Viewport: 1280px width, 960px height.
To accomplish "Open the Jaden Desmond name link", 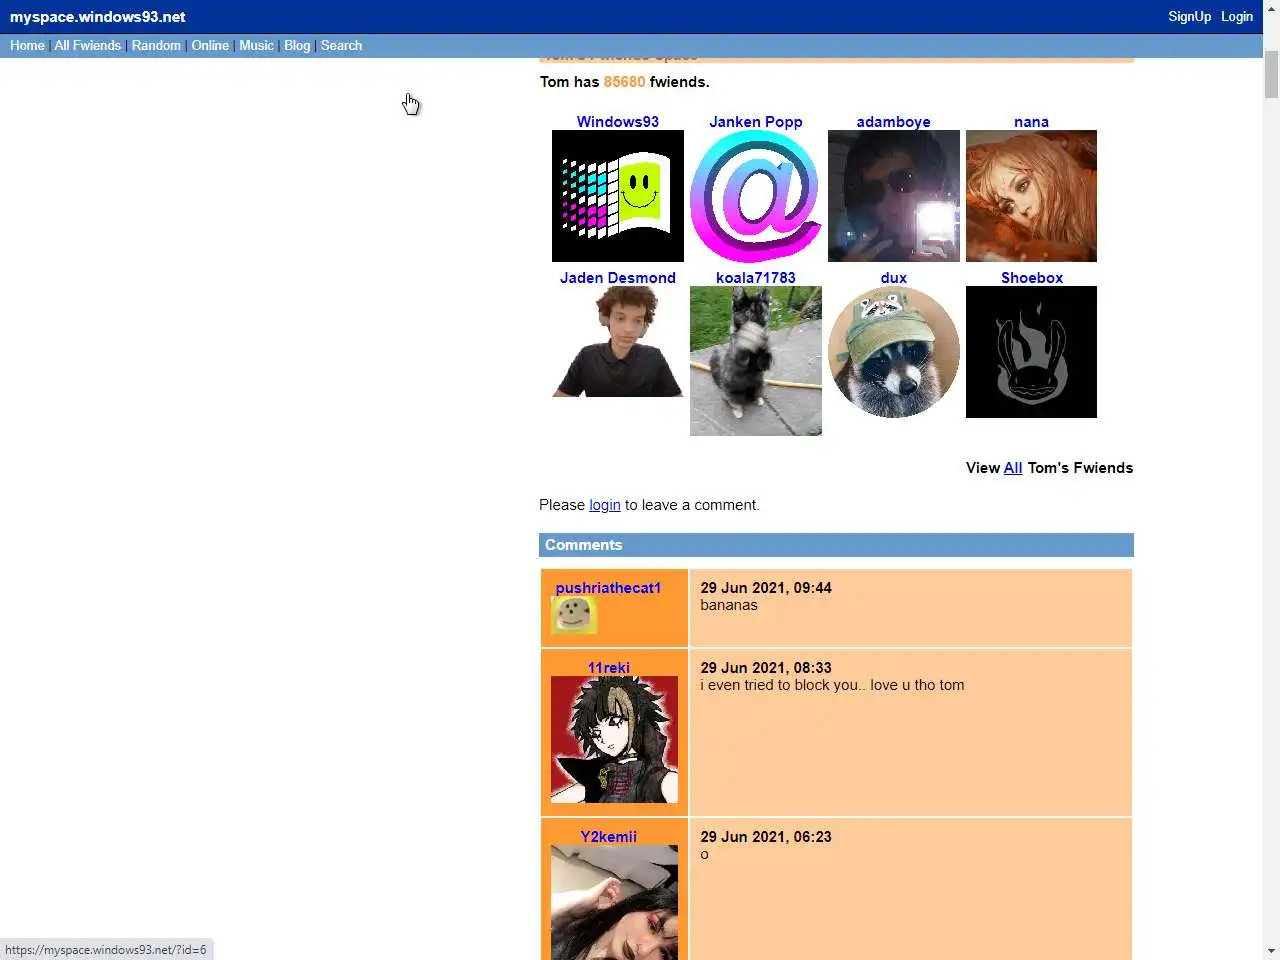I will [618, 278].
